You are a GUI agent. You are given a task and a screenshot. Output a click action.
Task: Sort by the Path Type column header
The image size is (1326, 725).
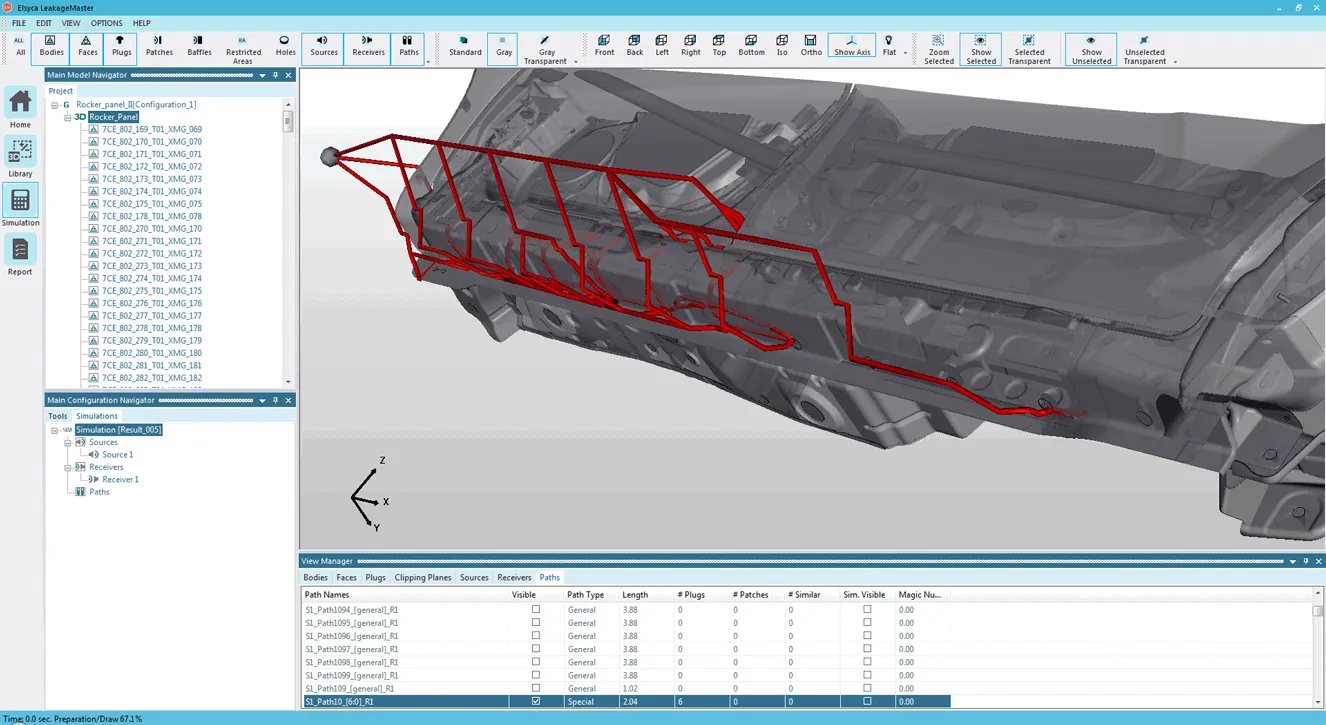(x=590, y=594)
